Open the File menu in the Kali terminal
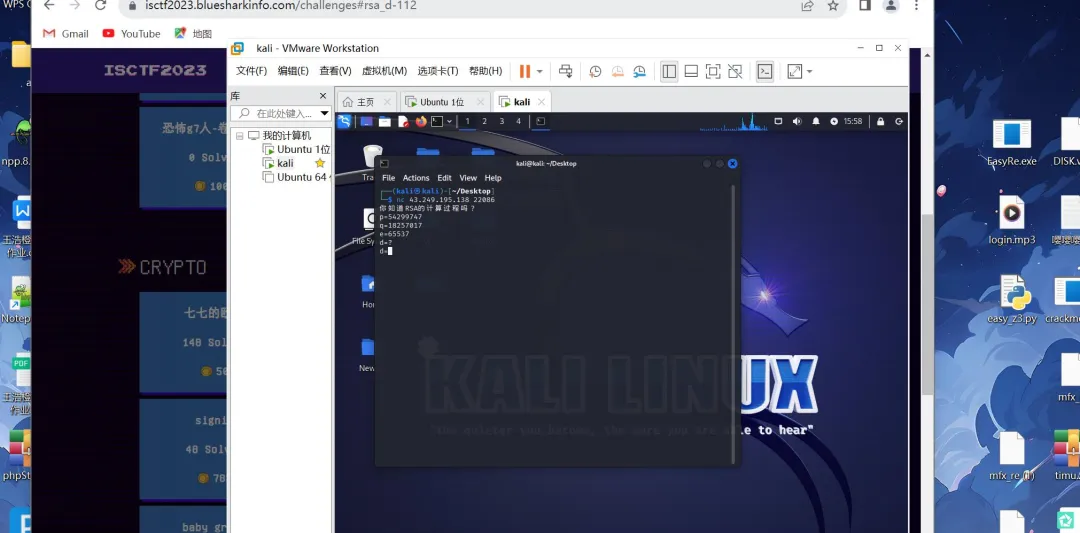 coord(388,178)
